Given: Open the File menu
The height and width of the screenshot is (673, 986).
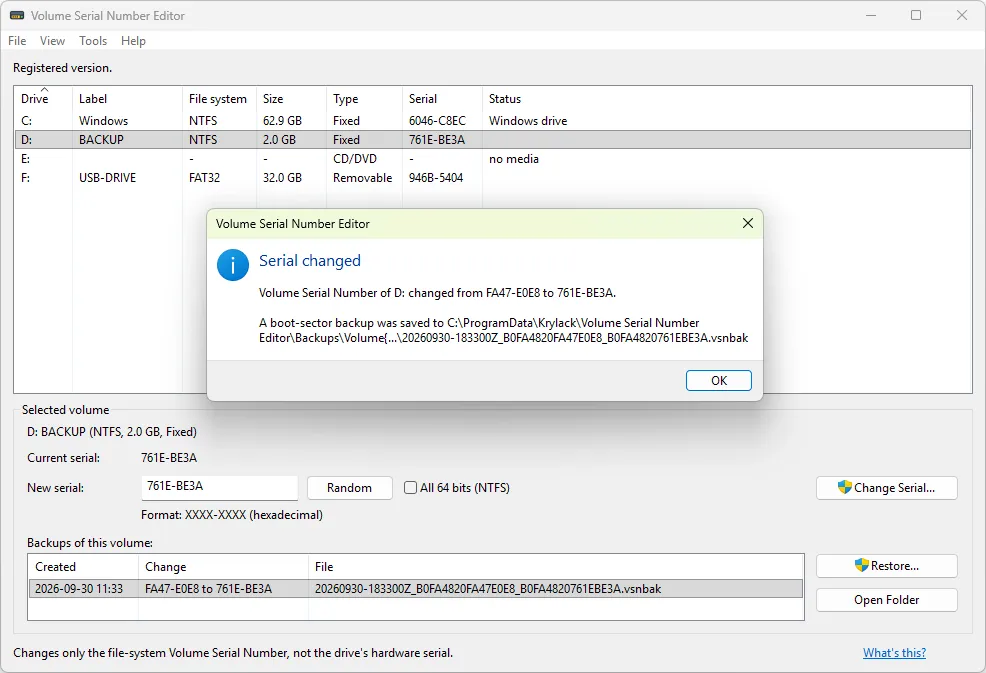Looking at the screenshot, I should [17, 41].
